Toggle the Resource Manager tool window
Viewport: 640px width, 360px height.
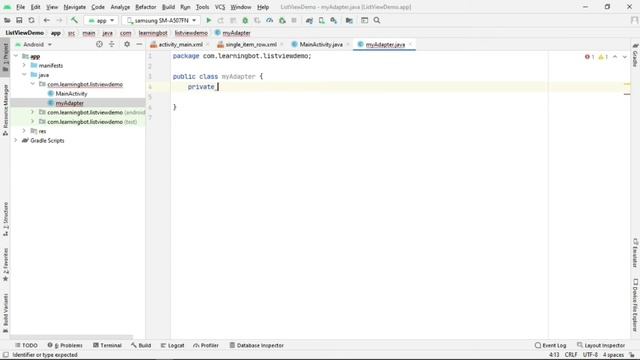pyautogui.click(x=5, y=109)
